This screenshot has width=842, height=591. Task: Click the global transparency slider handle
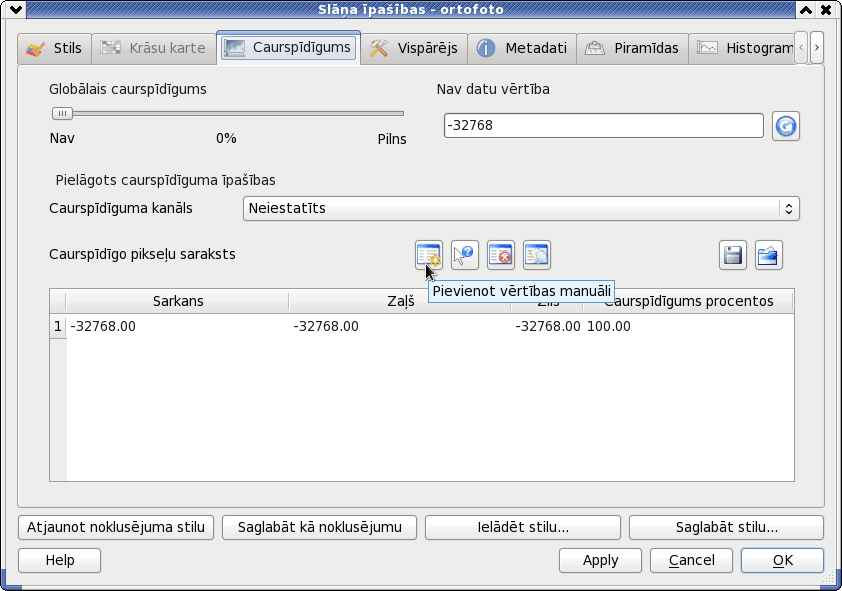pos(62,113)
